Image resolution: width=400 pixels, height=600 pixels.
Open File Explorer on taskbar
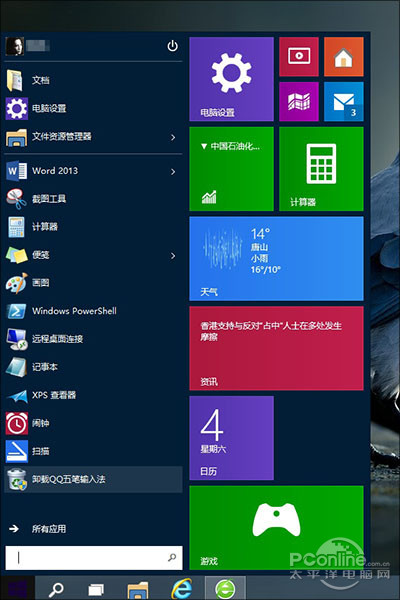click(137, 590)
